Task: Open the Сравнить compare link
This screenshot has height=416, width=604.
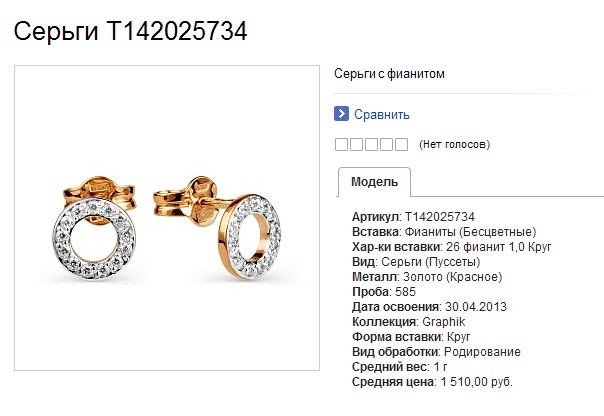Action: 382,114
